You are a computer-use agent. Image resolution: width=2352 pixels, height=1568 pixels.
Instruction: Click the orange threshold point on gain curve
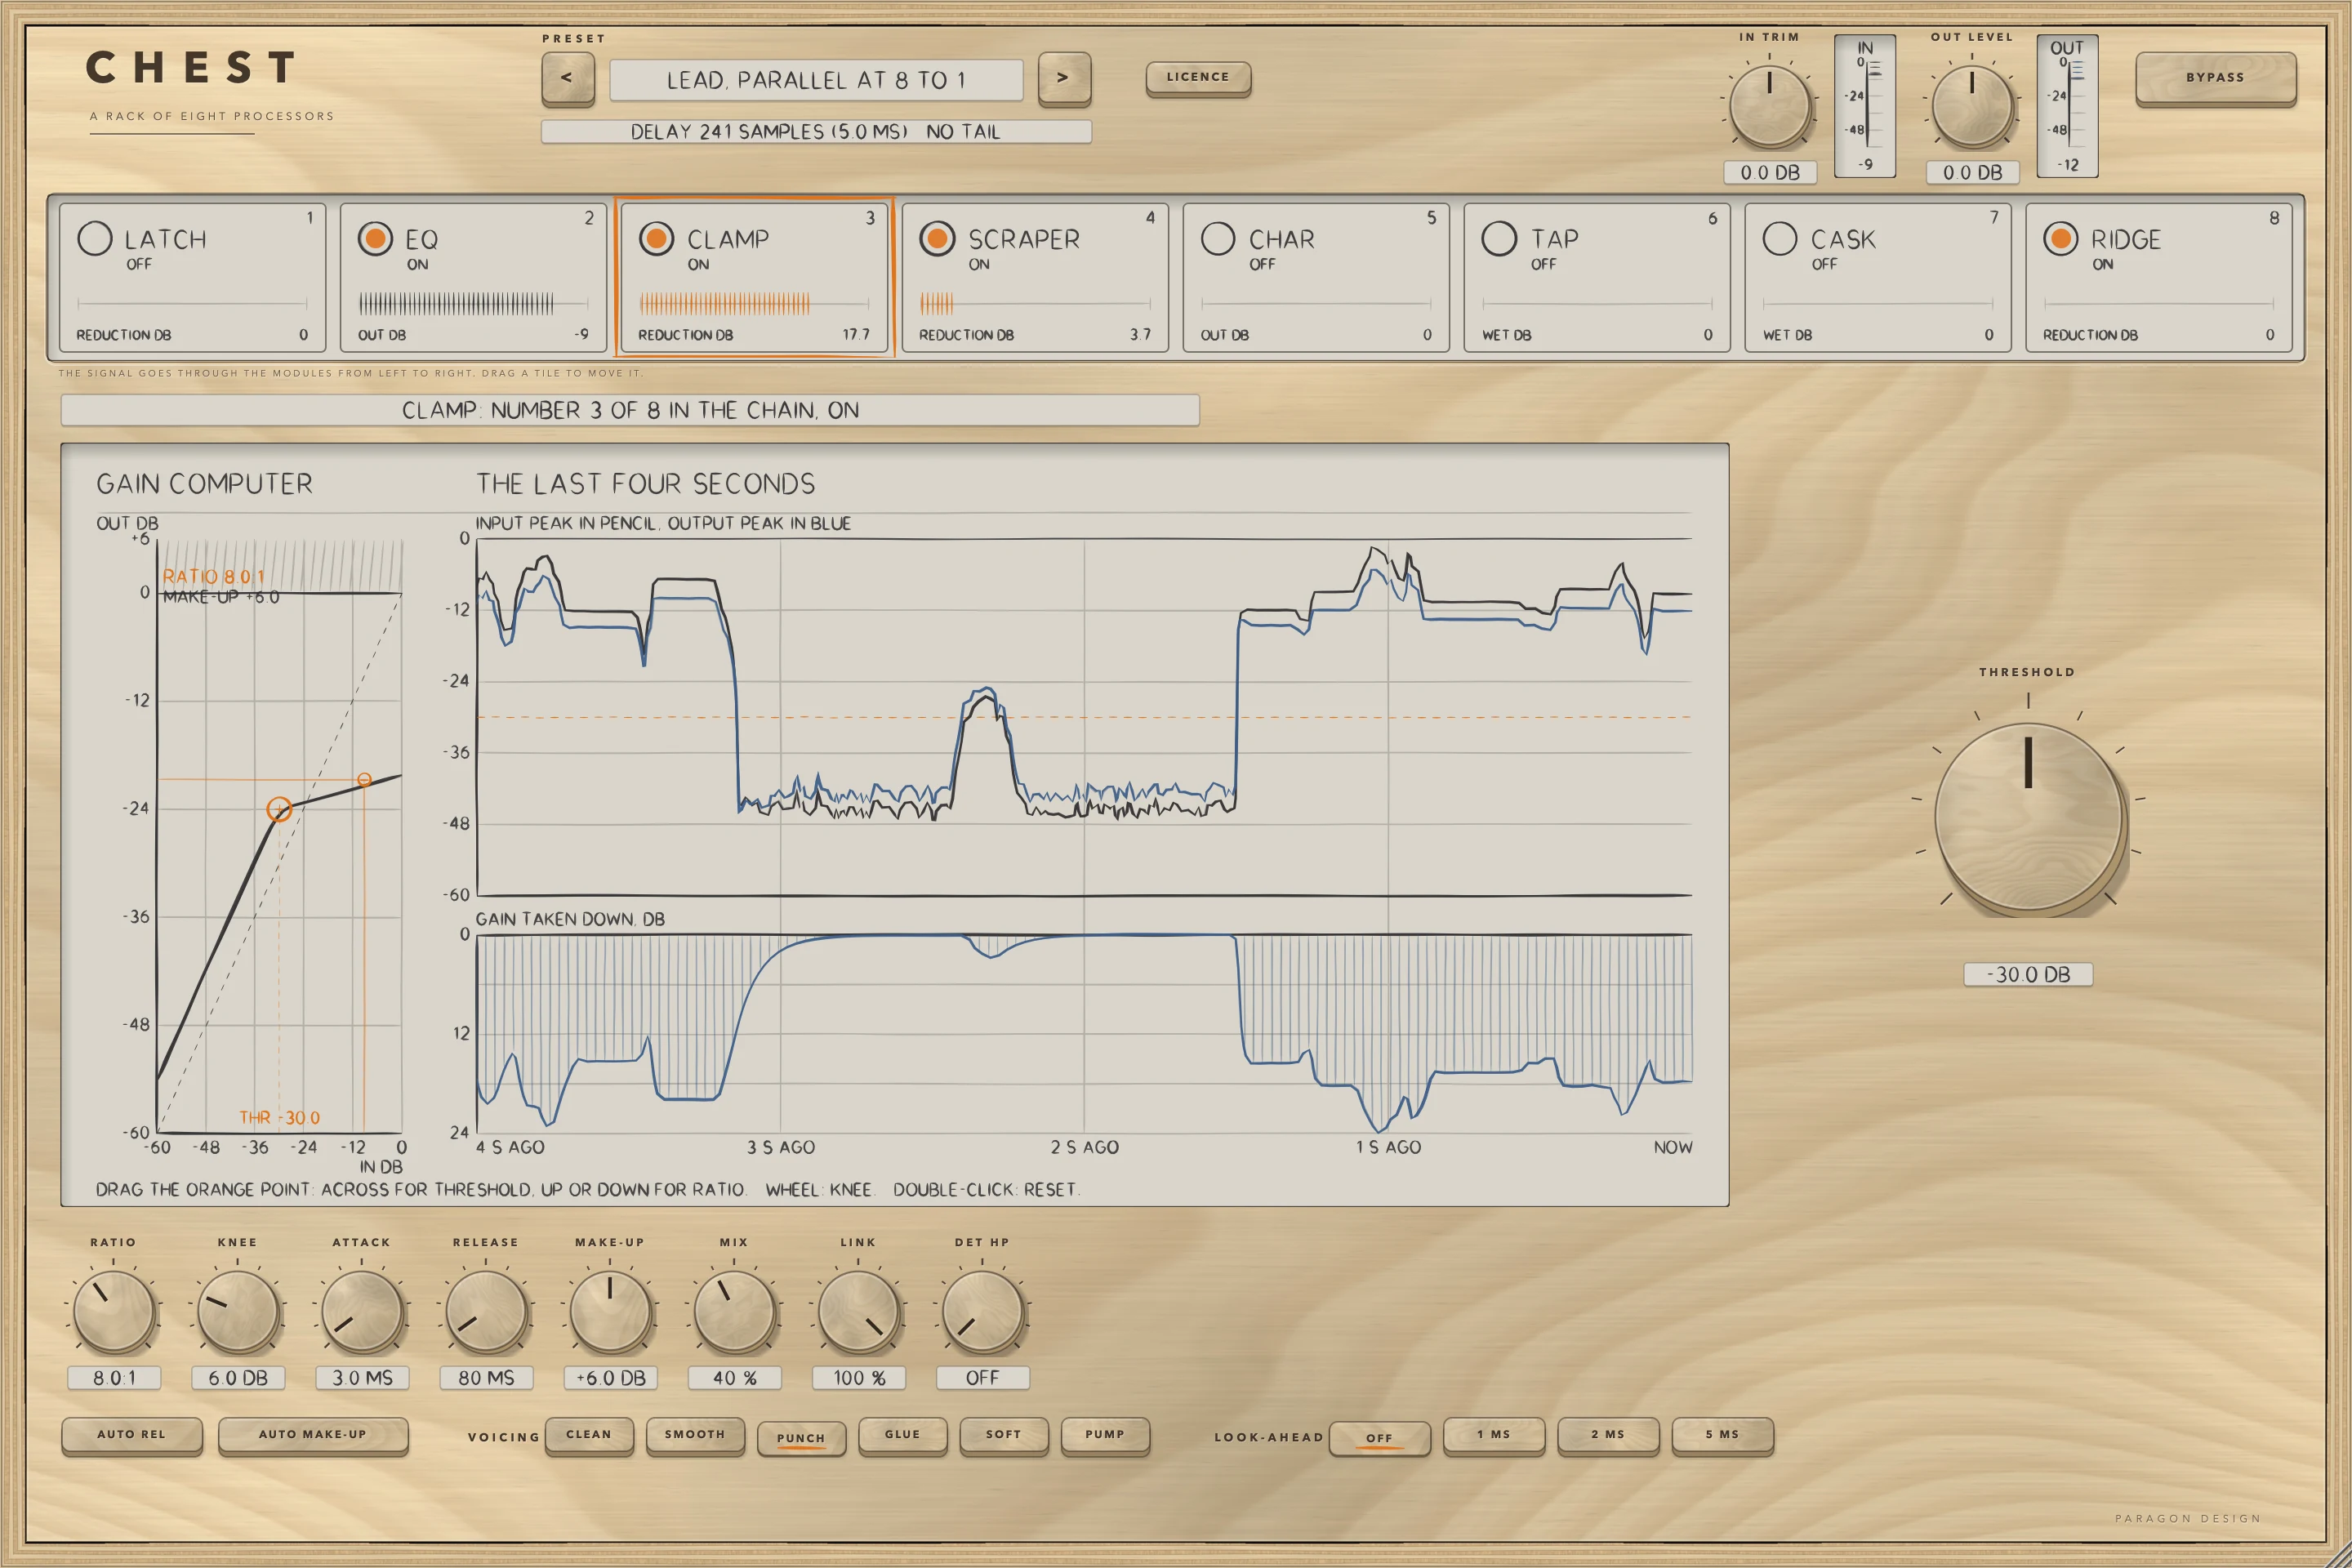(279, 809)
